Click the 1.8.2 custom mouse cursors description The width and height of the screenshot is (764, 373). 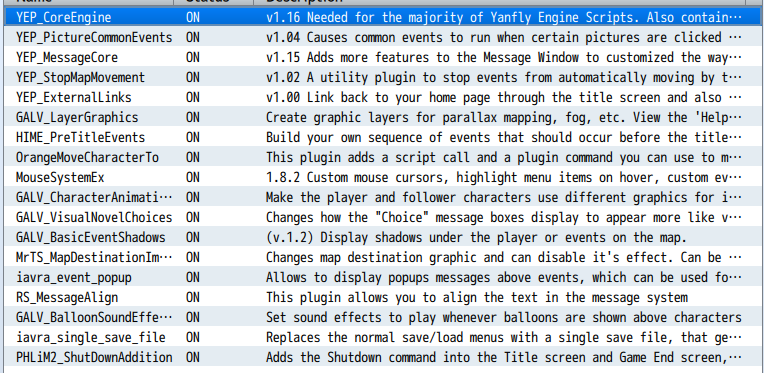[504, 177]
